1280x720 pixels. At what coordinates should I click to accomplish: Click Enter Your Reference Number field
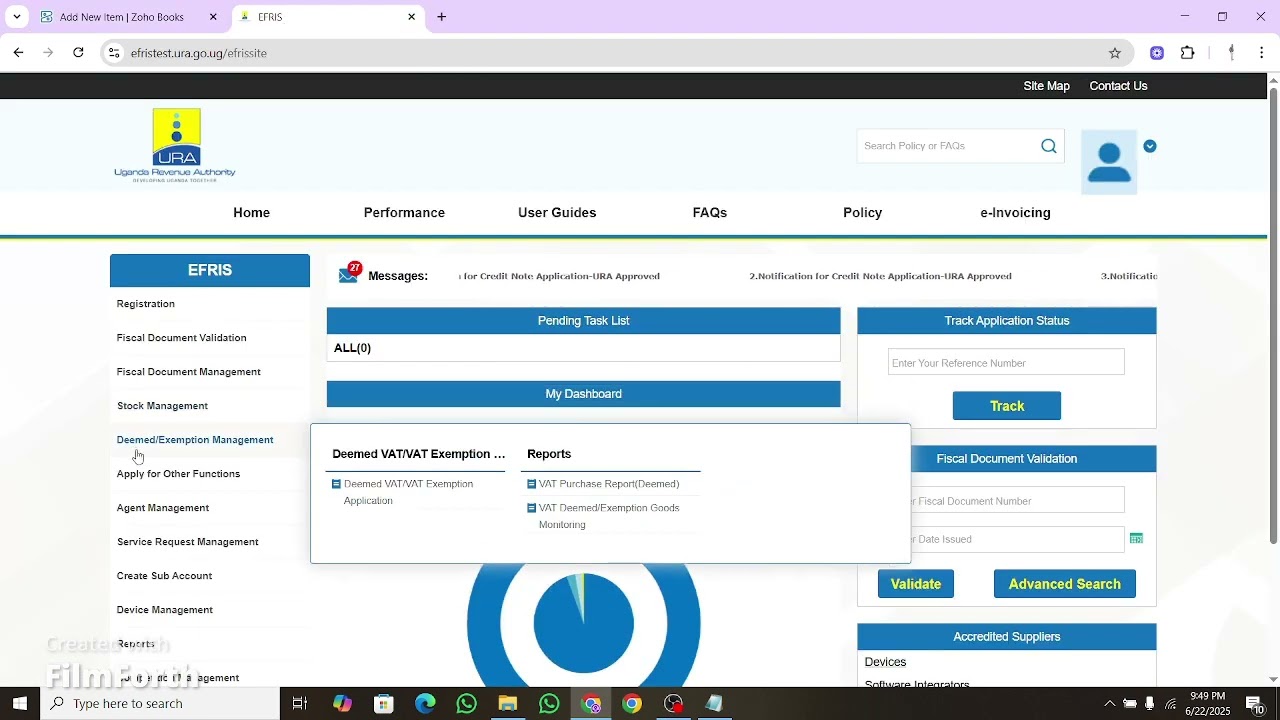1006,363
